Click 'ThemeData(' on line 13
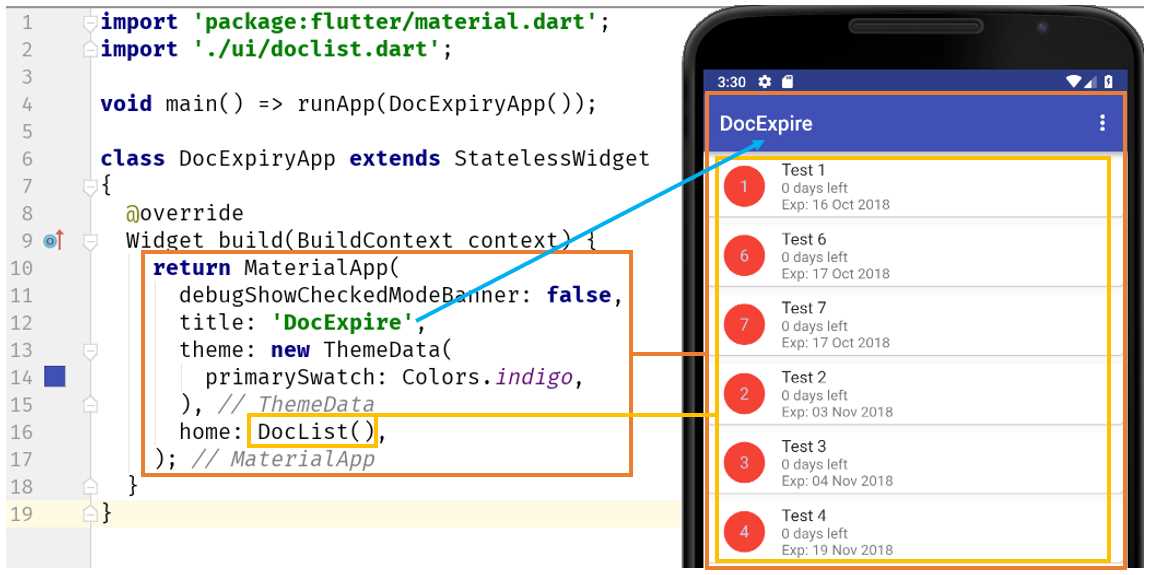The height and width of the screenshot is (575, 1155). tap(386, 350)
